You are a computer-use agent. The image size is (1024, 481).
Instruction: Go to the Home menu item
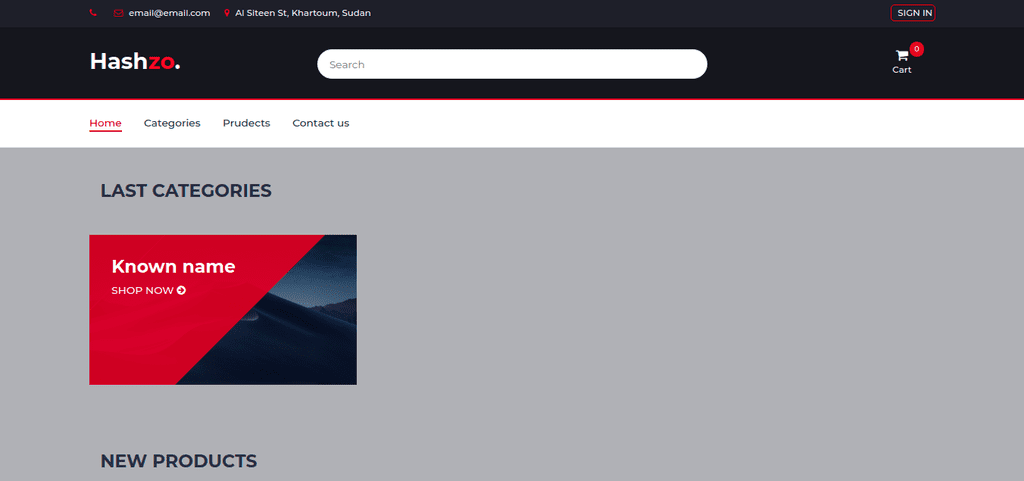tap(105, 123)
